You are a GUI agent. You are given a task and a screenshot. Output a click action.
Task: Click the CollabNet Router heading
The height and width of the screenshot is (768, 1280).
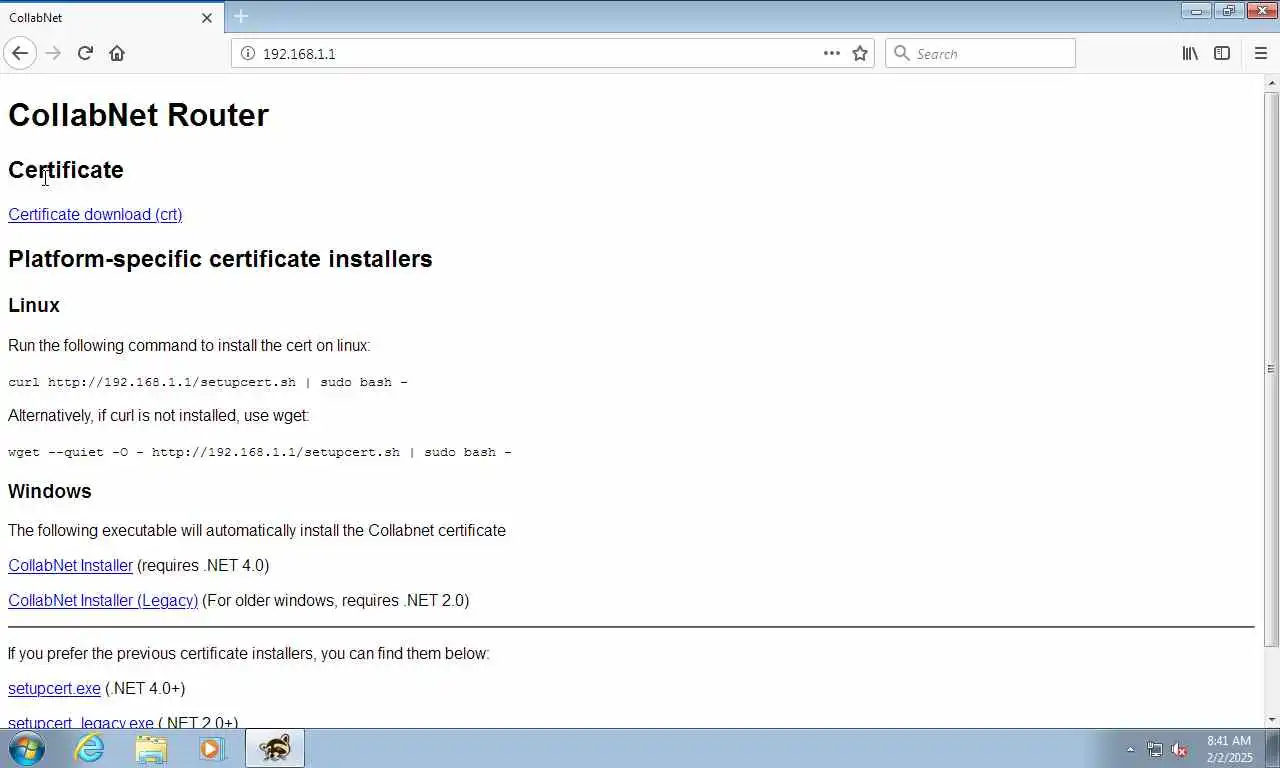(x=138, y=115)
